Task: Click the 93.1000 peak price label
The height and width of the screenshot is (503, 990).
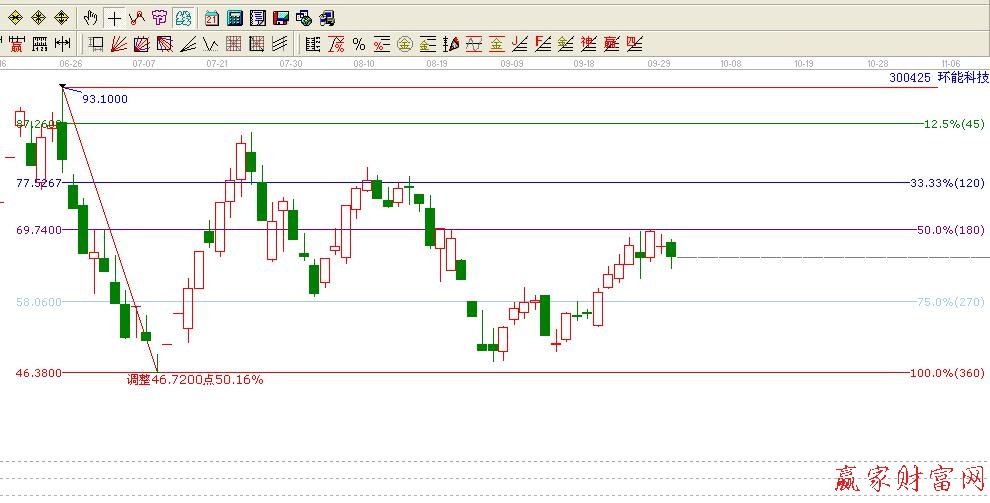Action: [104, 98]
